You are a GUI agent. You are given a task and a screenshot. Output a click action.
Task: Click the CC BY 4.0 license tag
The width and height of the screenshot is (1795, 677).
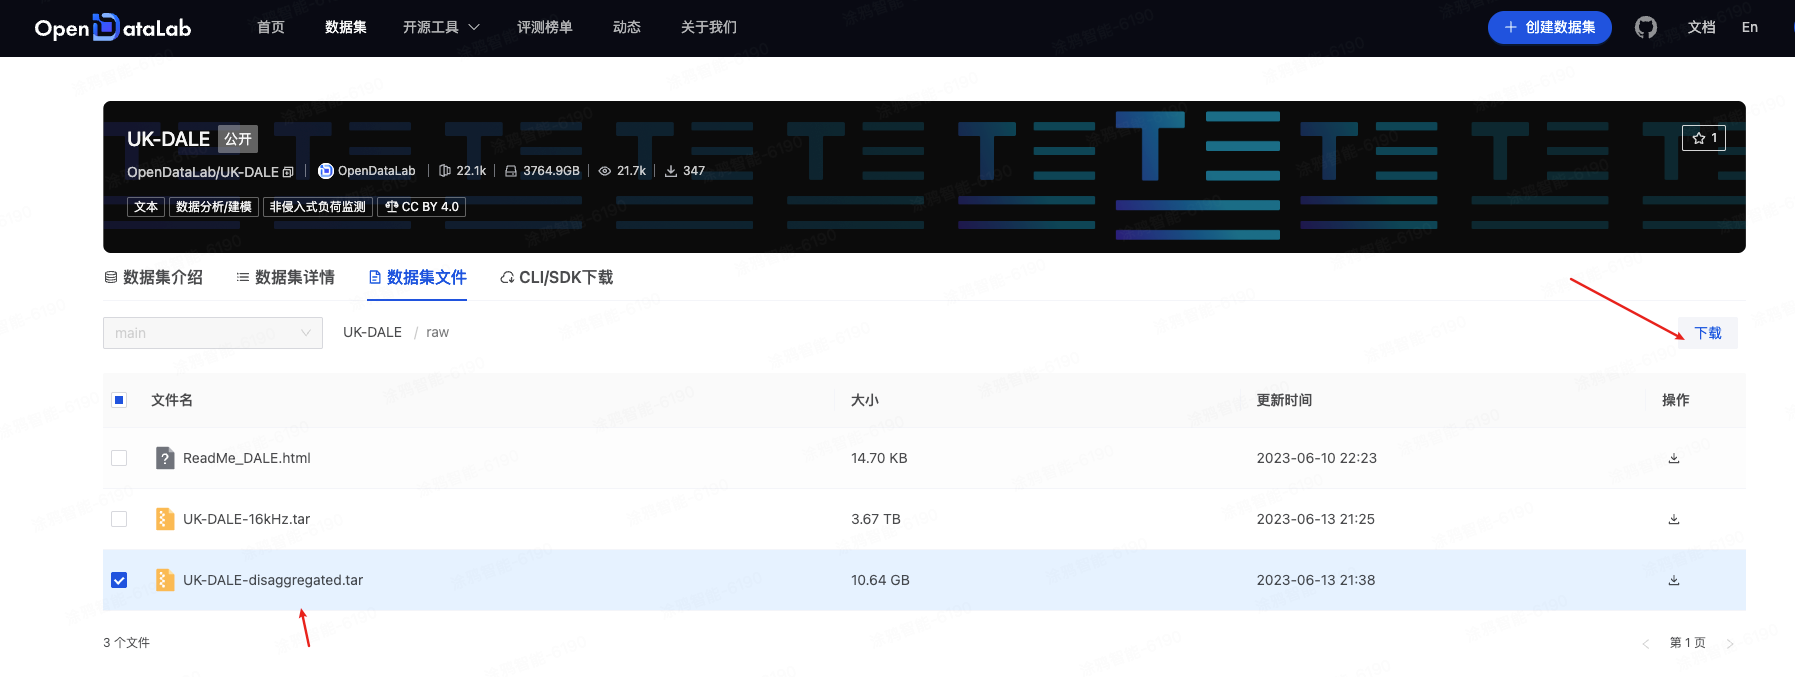422,207
